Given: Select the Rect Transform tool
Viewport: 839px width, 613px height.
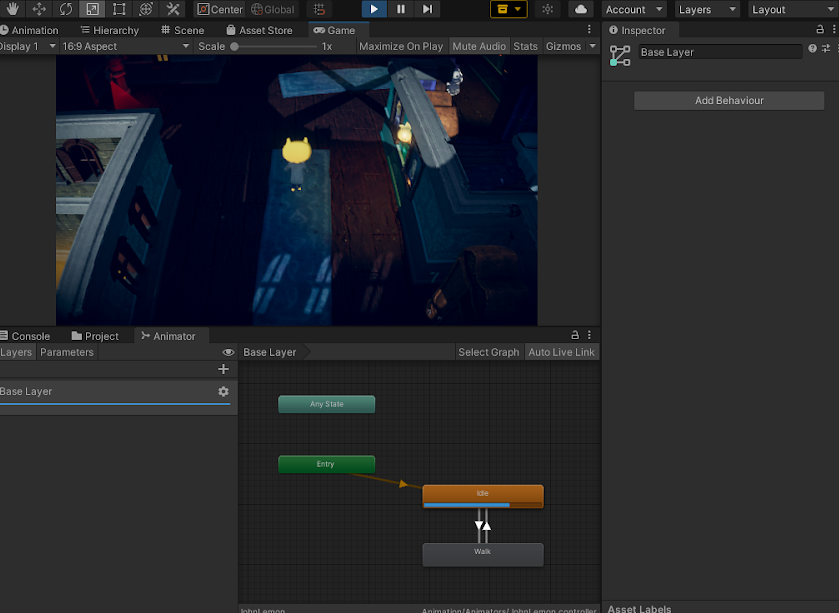Looking at the screenshot, I should tap(119, 9).
